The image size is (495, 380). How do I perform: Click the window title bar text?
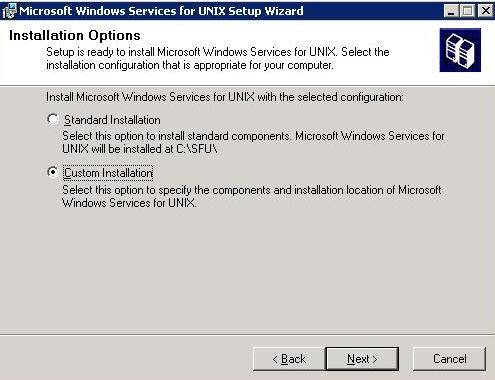coord(161,11)
